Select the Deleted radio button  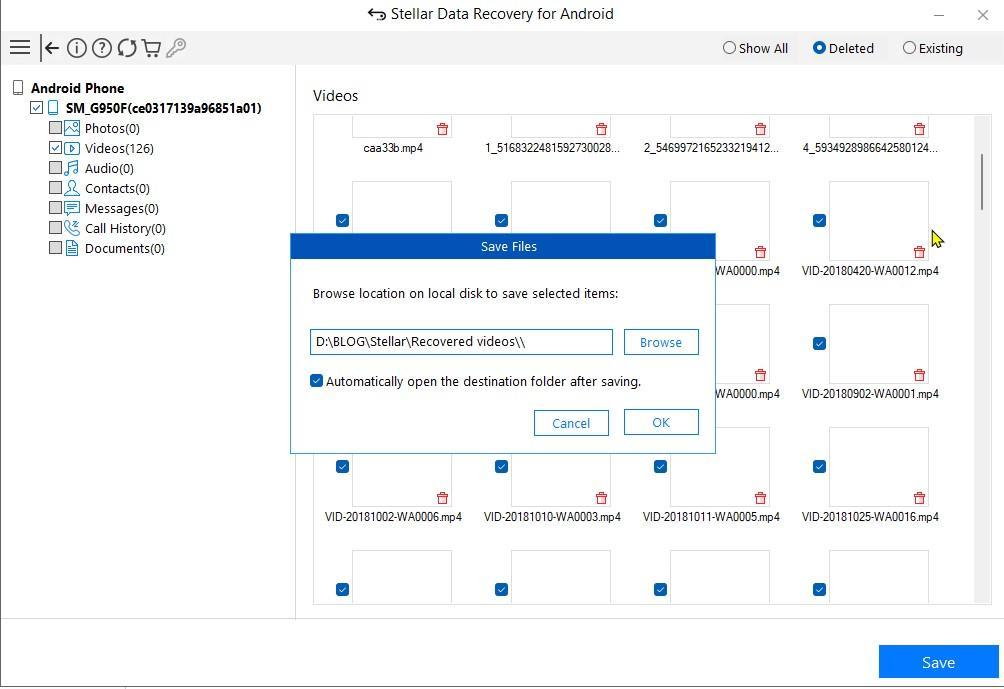pyautogui.click(x=819, y=48)
